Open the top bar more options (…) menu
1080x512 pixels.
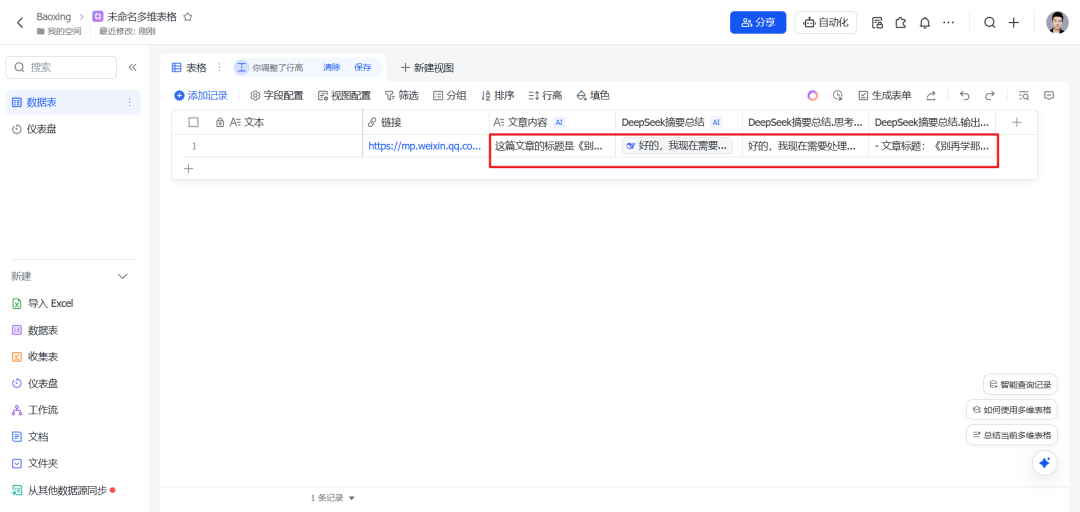948,23
